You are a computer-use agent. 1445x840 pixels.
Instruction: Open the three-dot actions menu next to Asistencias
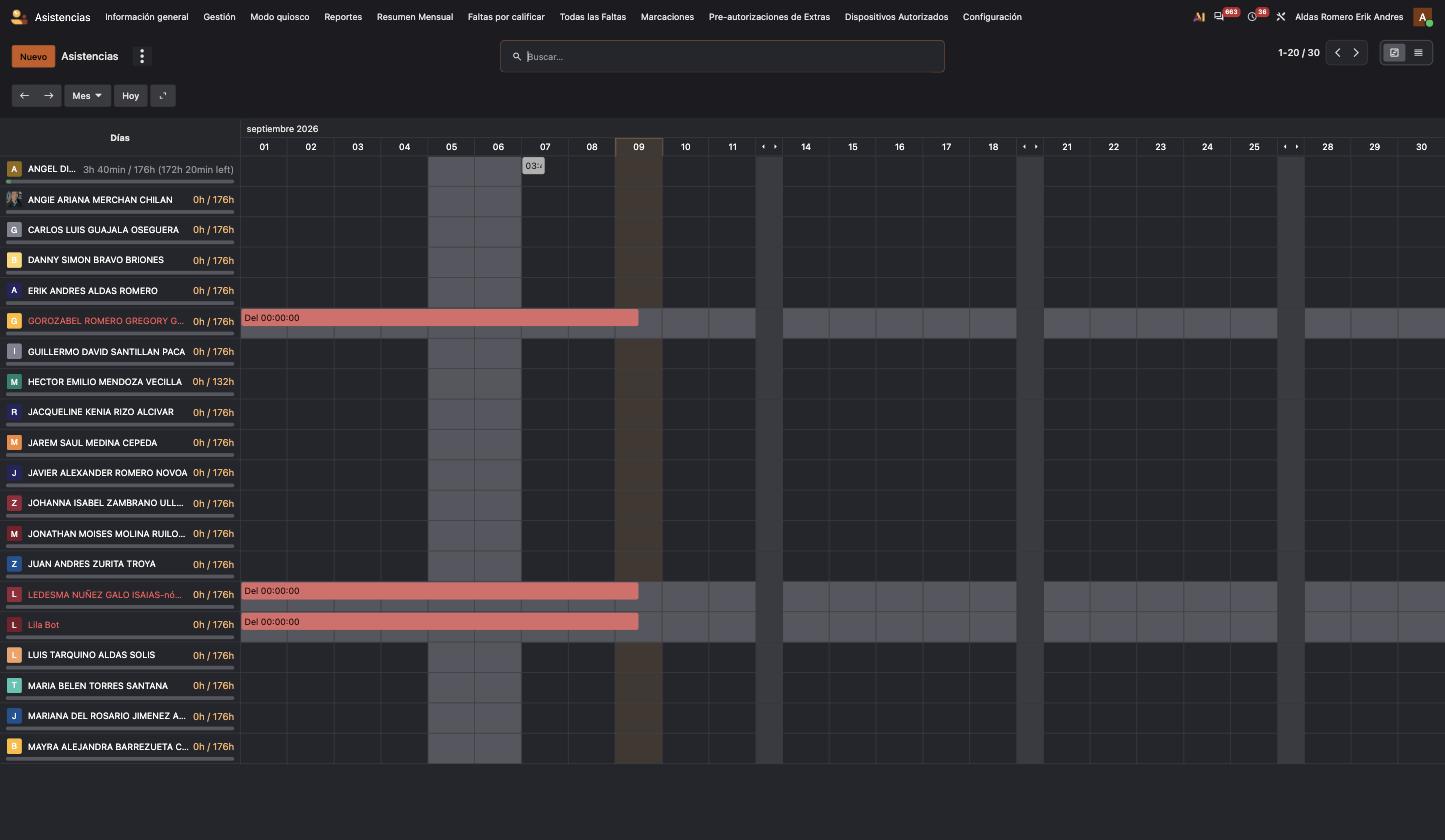click(x=142, y=57)
